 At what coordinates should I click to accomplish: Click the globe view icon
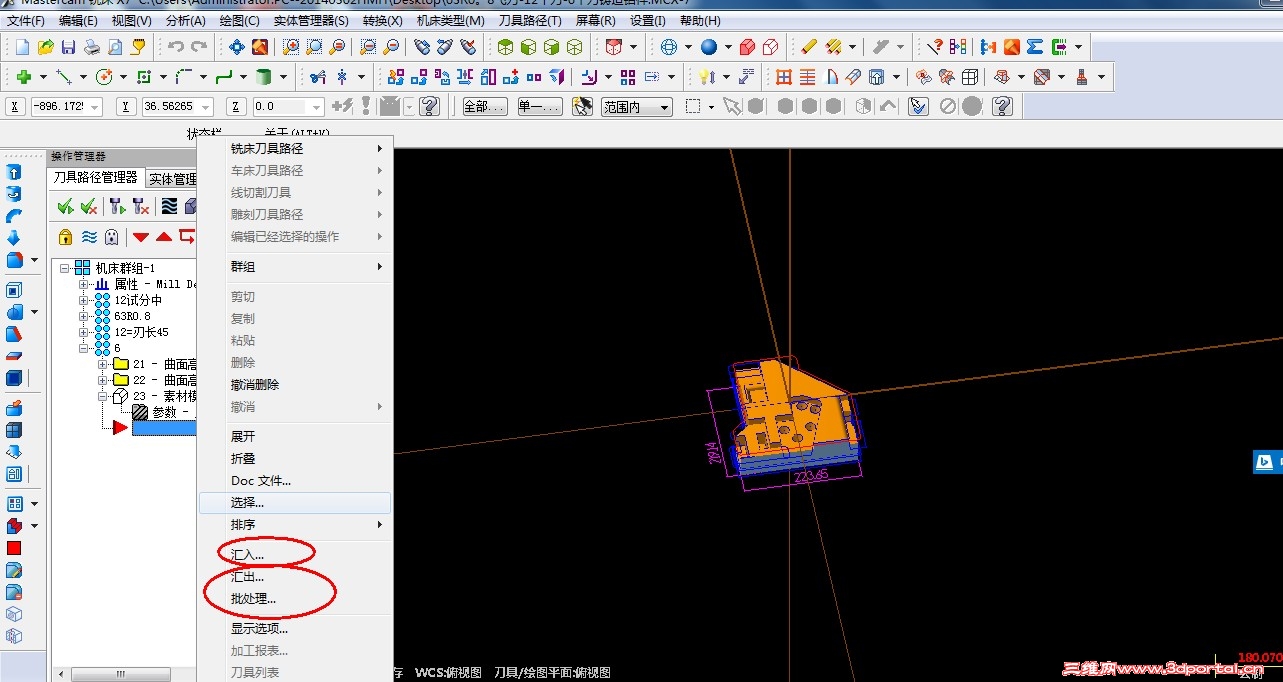click(x=669, y=46)
